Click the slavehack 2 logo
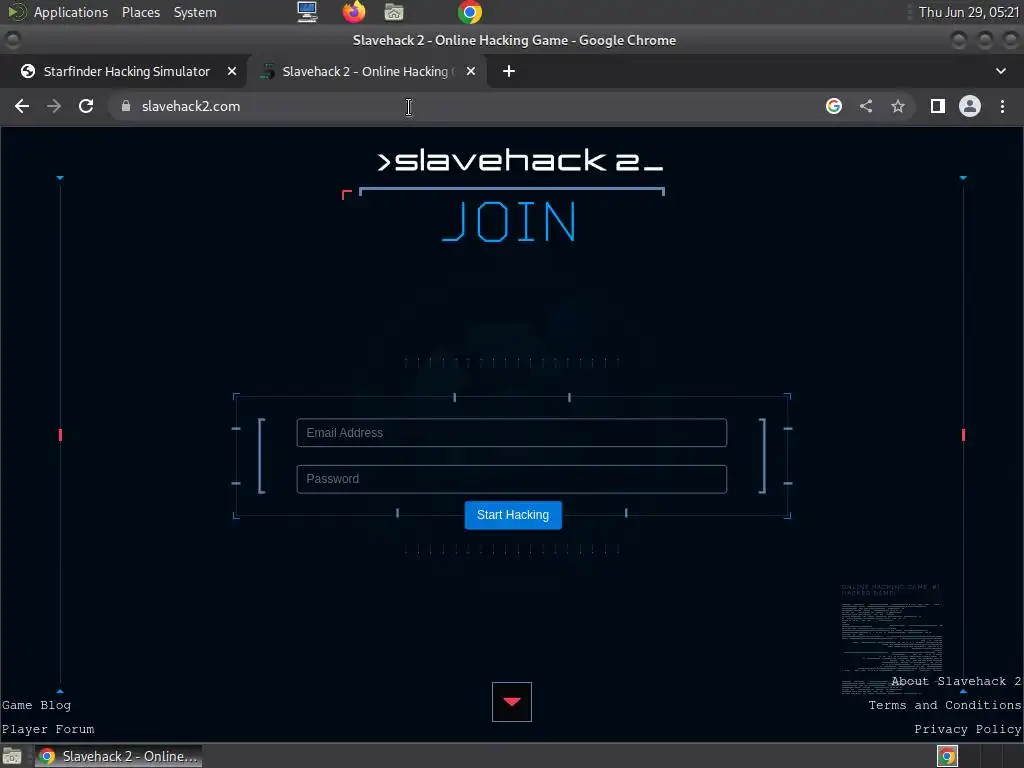The image size is (1024, 768). (x=520, y=161)
